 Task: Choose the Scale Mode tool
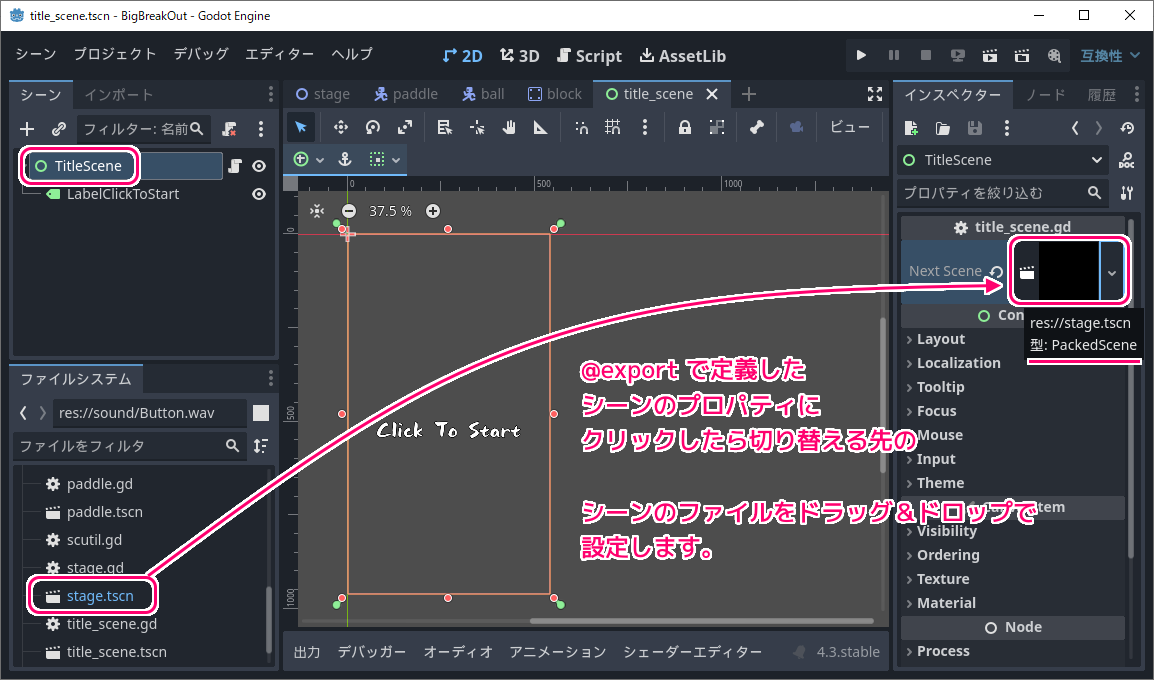(405, 127)
